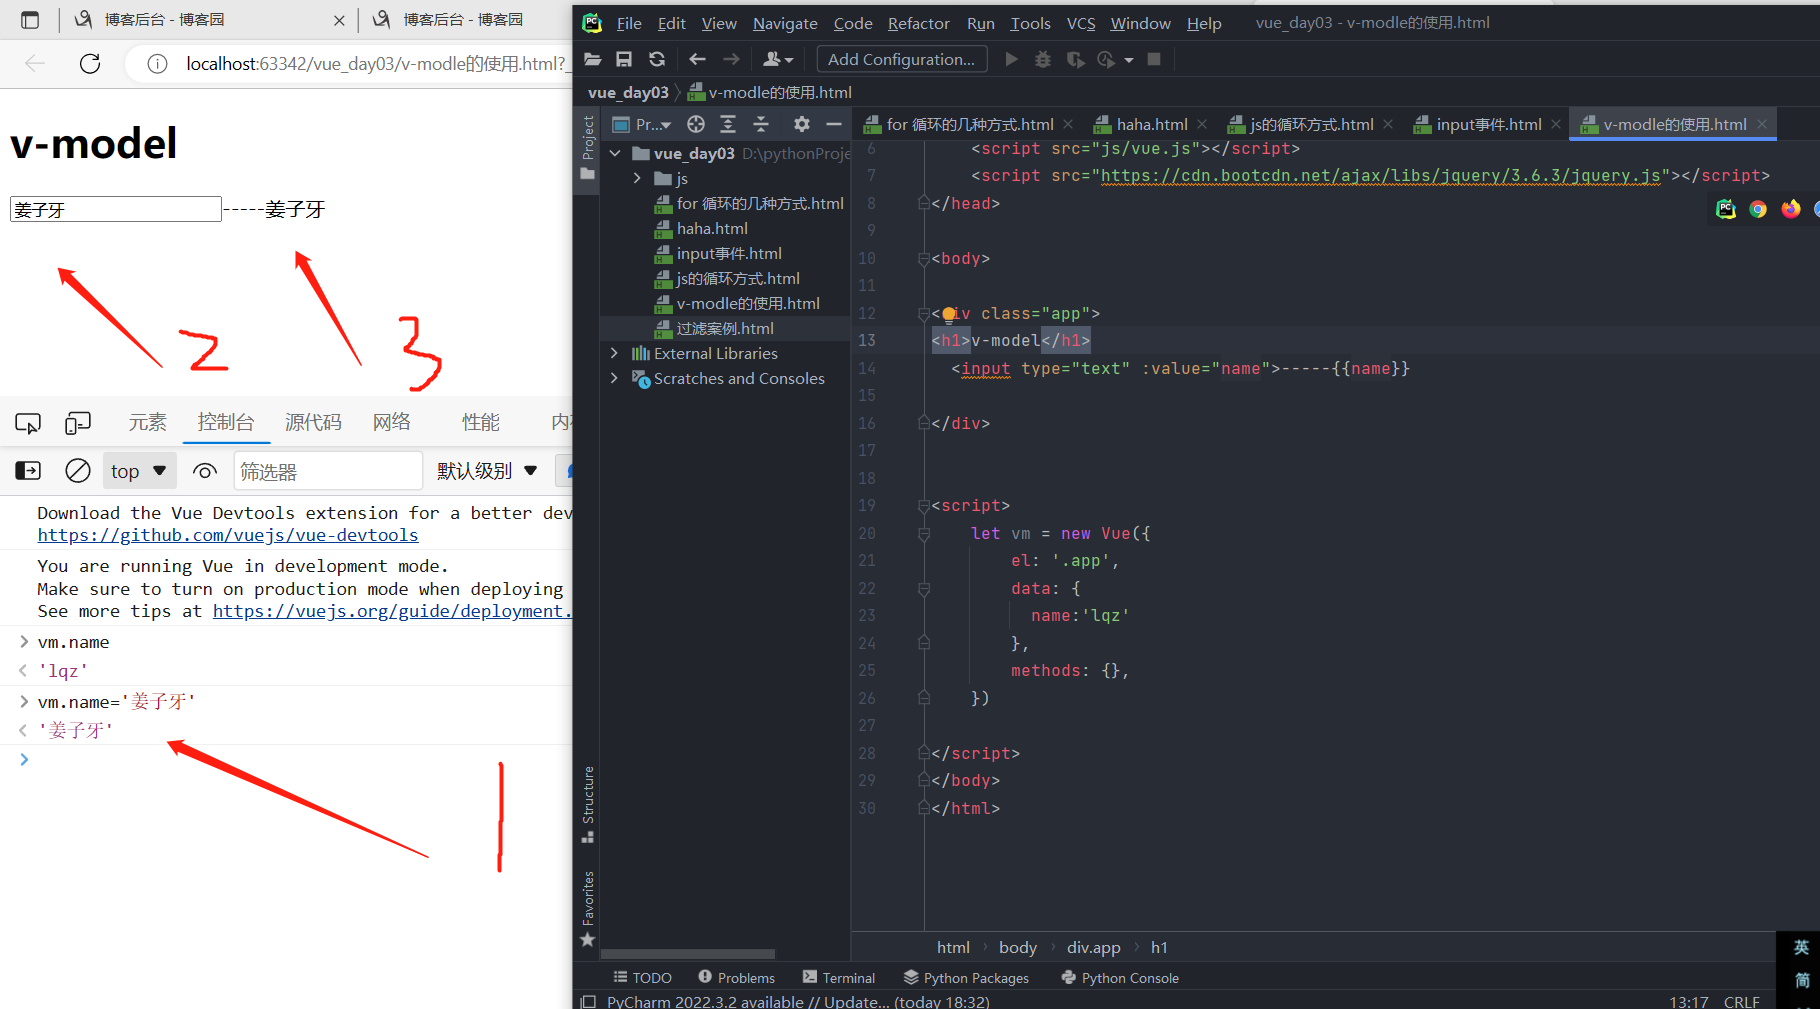Switch to the haha.html editor tab

[1152, 124]
